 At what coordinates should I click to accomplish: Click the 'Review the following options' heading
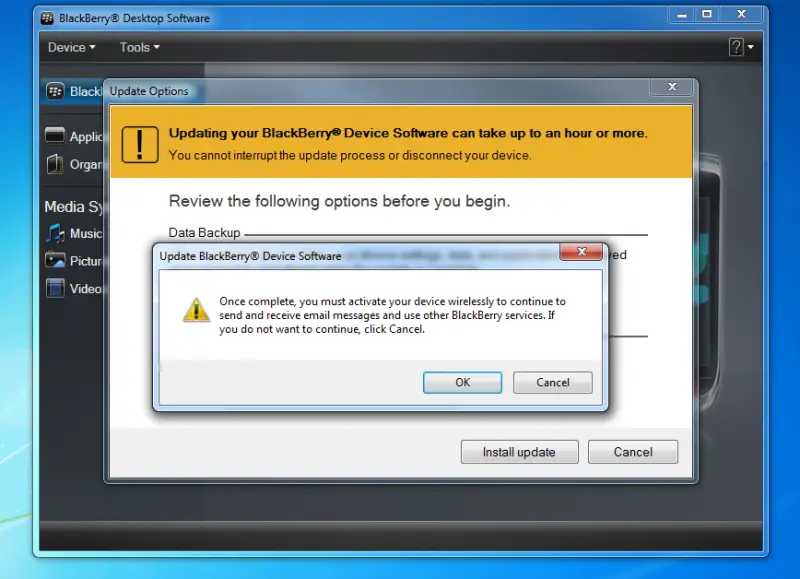(339, 201)
